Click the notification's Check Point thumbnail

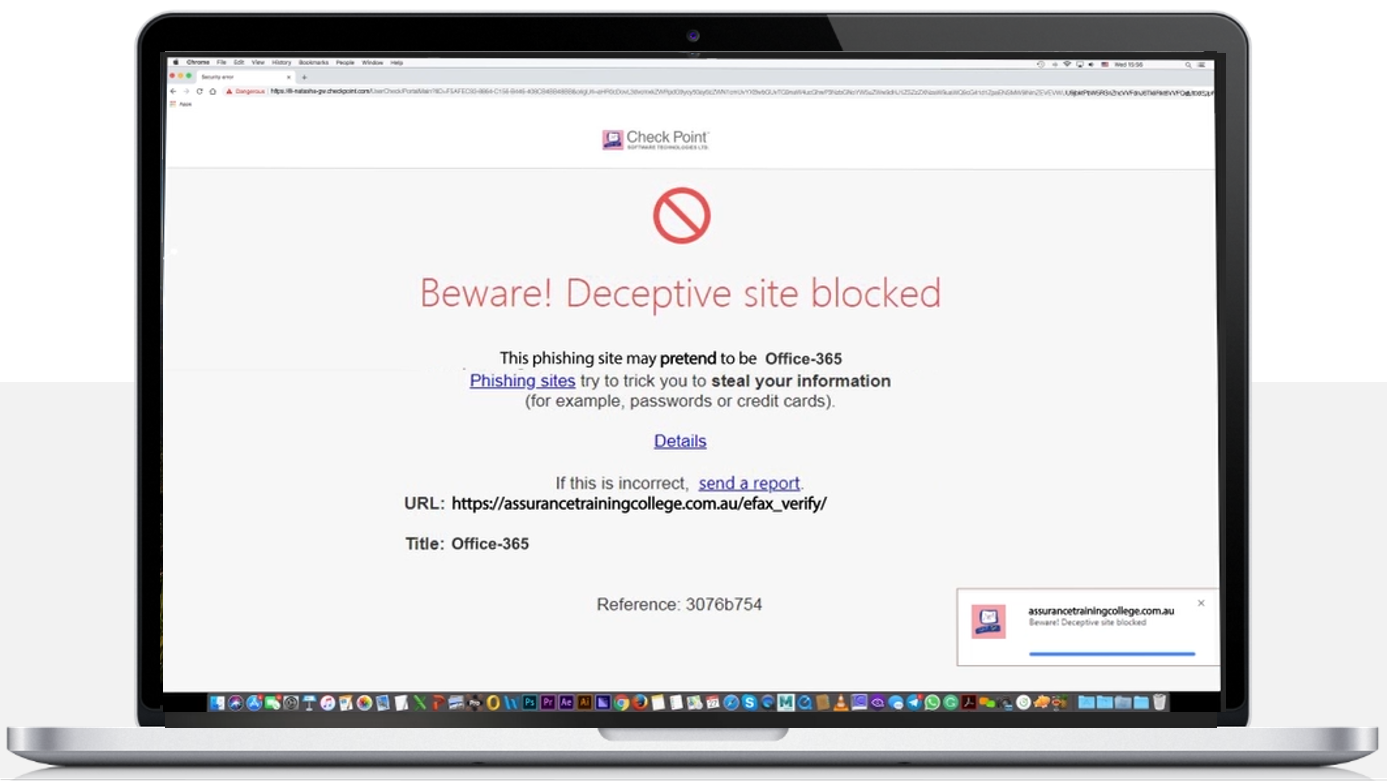click(x=988, y=621)
